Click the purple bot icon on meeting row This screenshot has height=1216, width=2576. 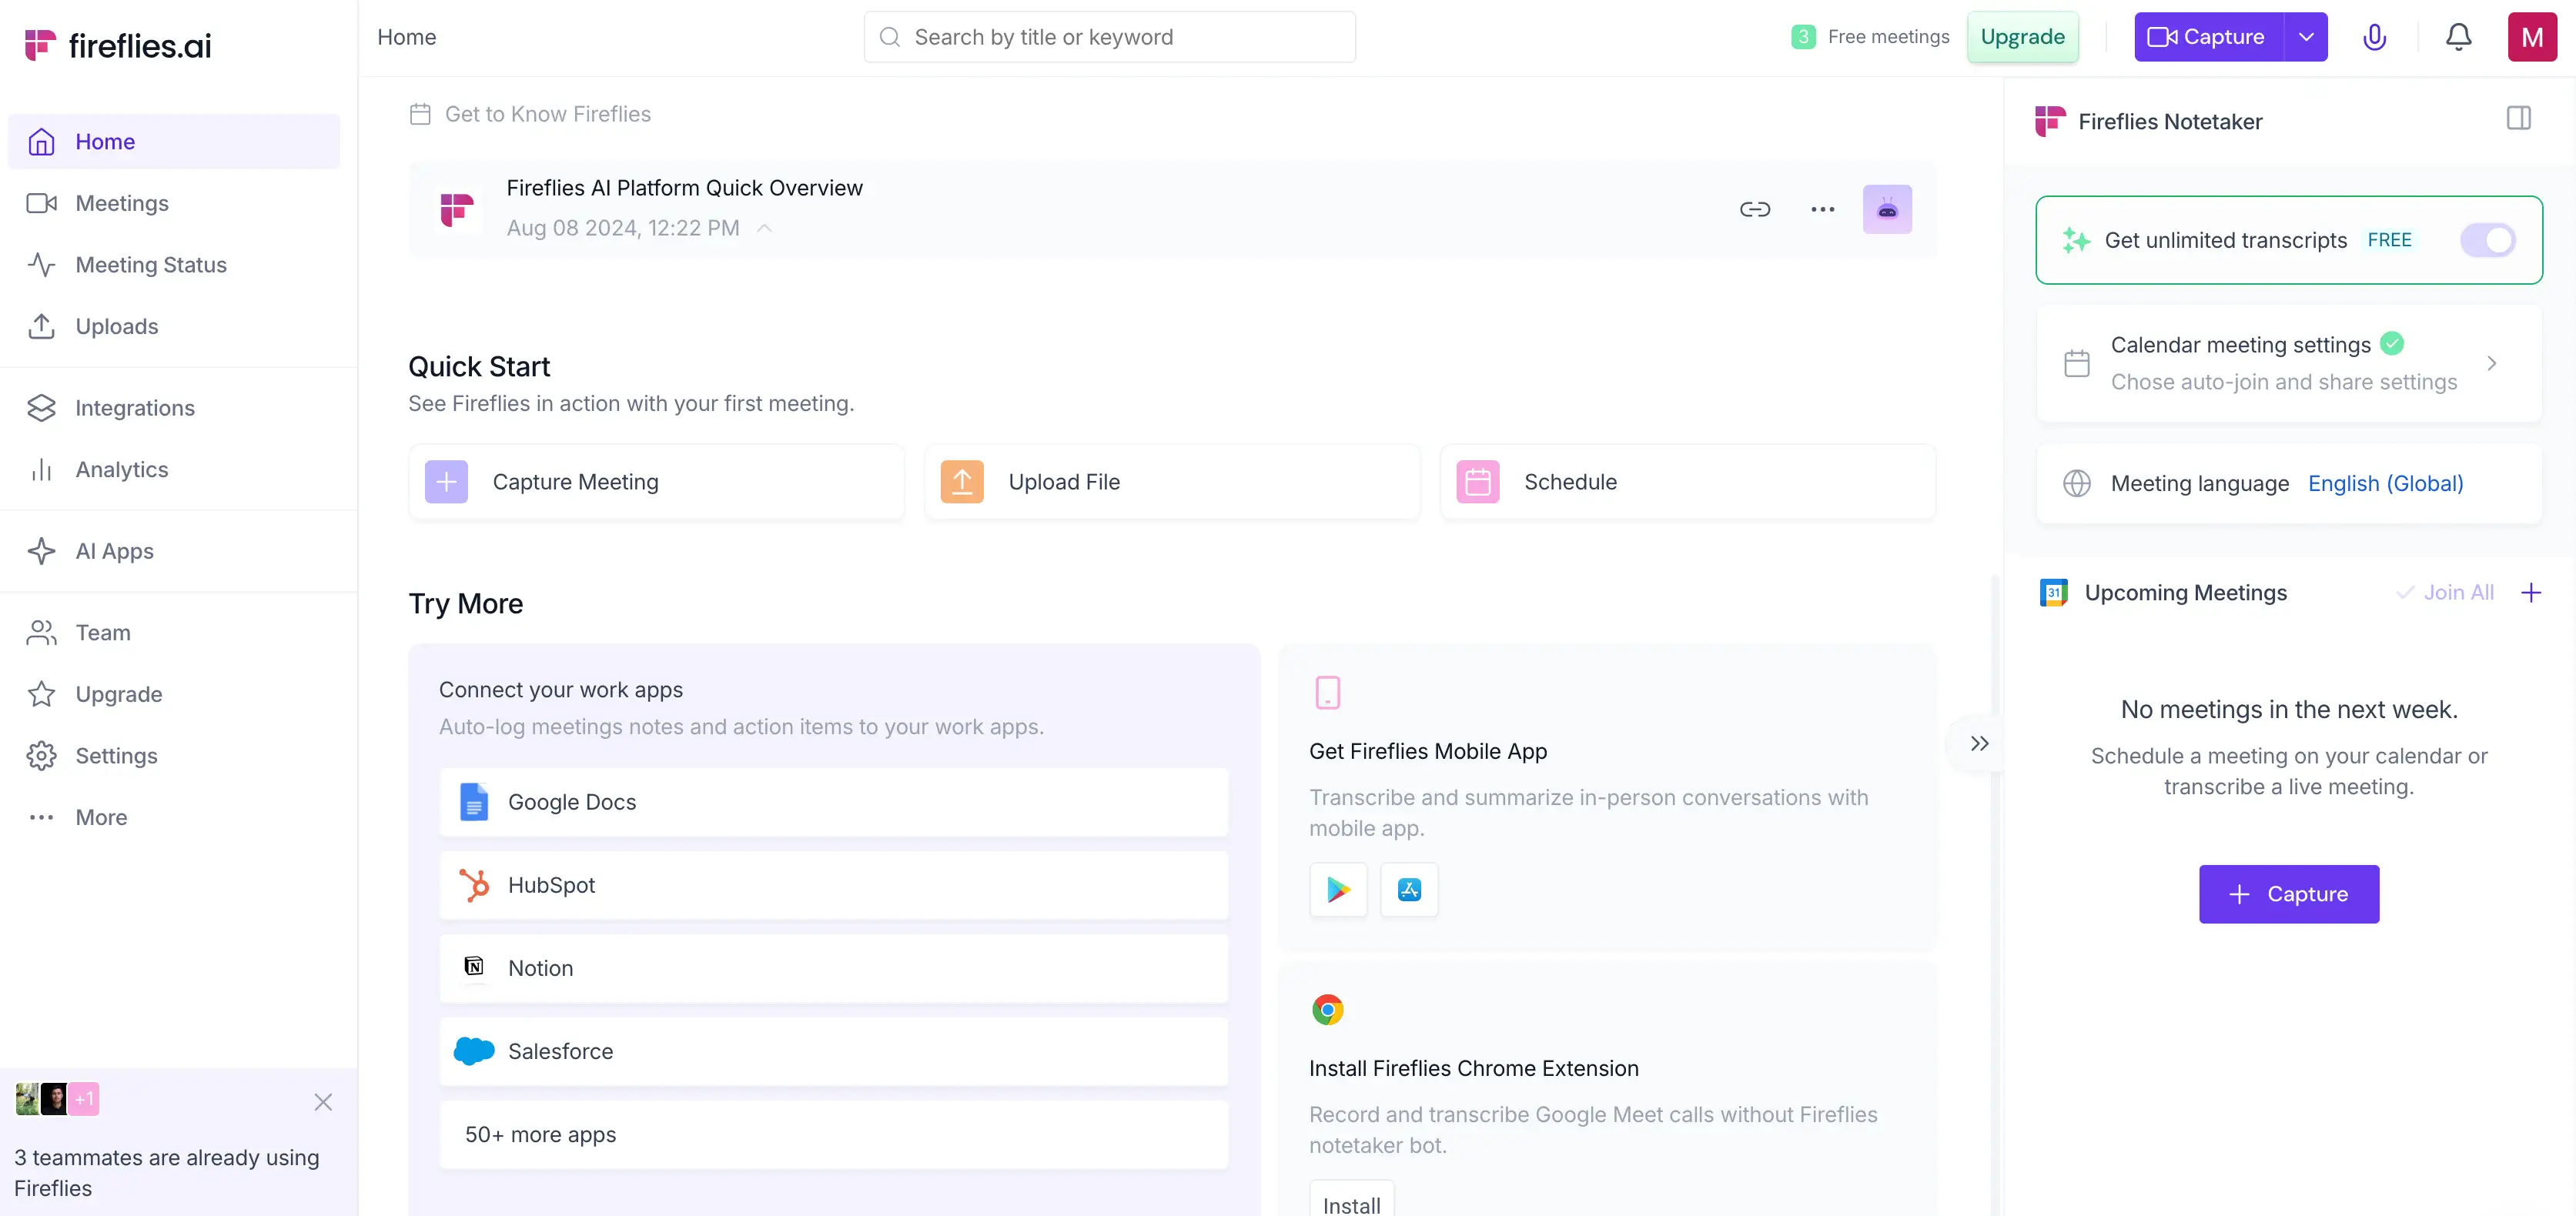[x=1887, y=209]
